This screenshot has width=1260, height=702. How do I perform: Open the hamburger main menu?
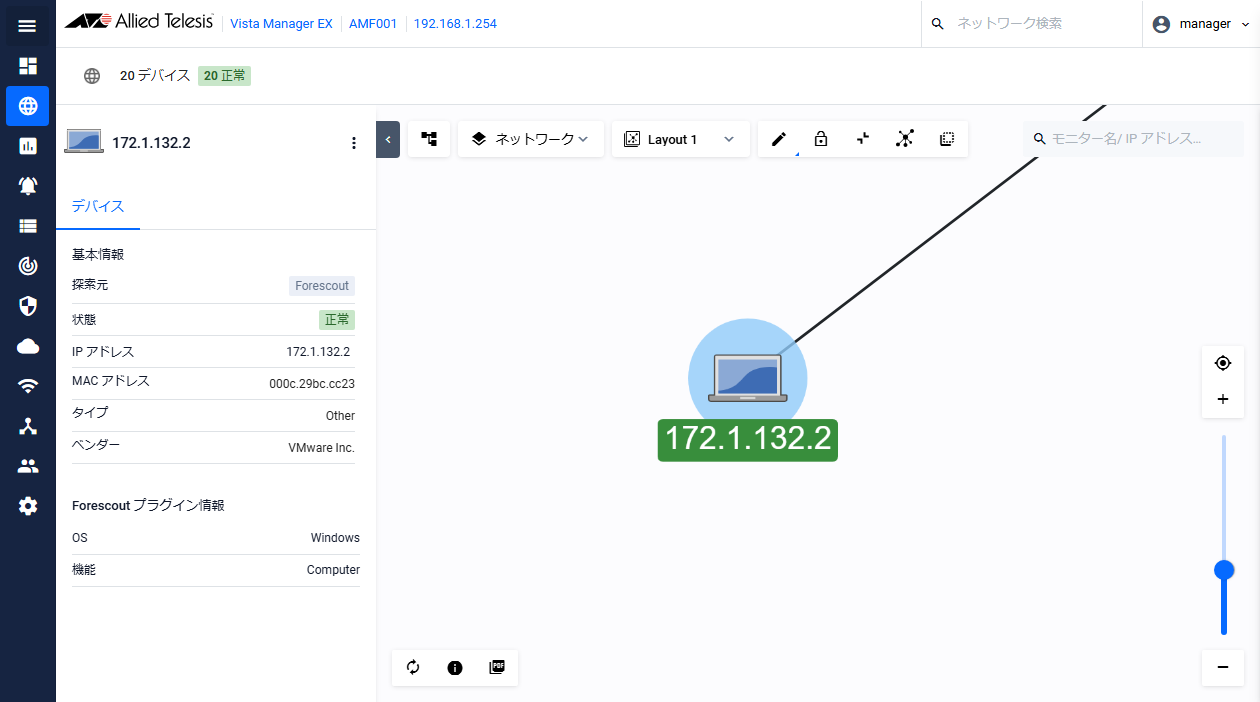(27, 25)
